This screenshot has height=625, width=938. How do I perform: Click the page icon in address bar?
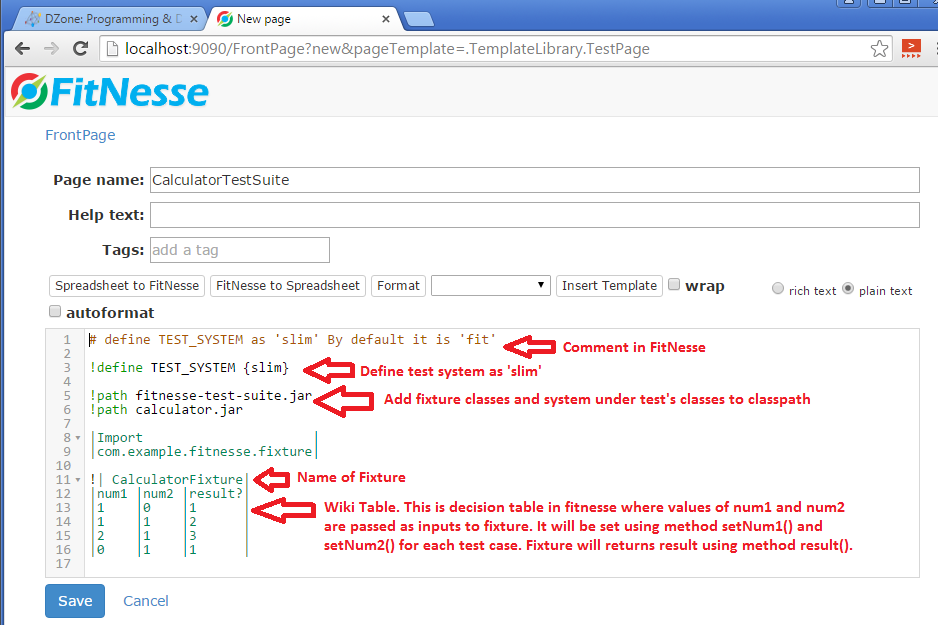(x=112, y=49)
